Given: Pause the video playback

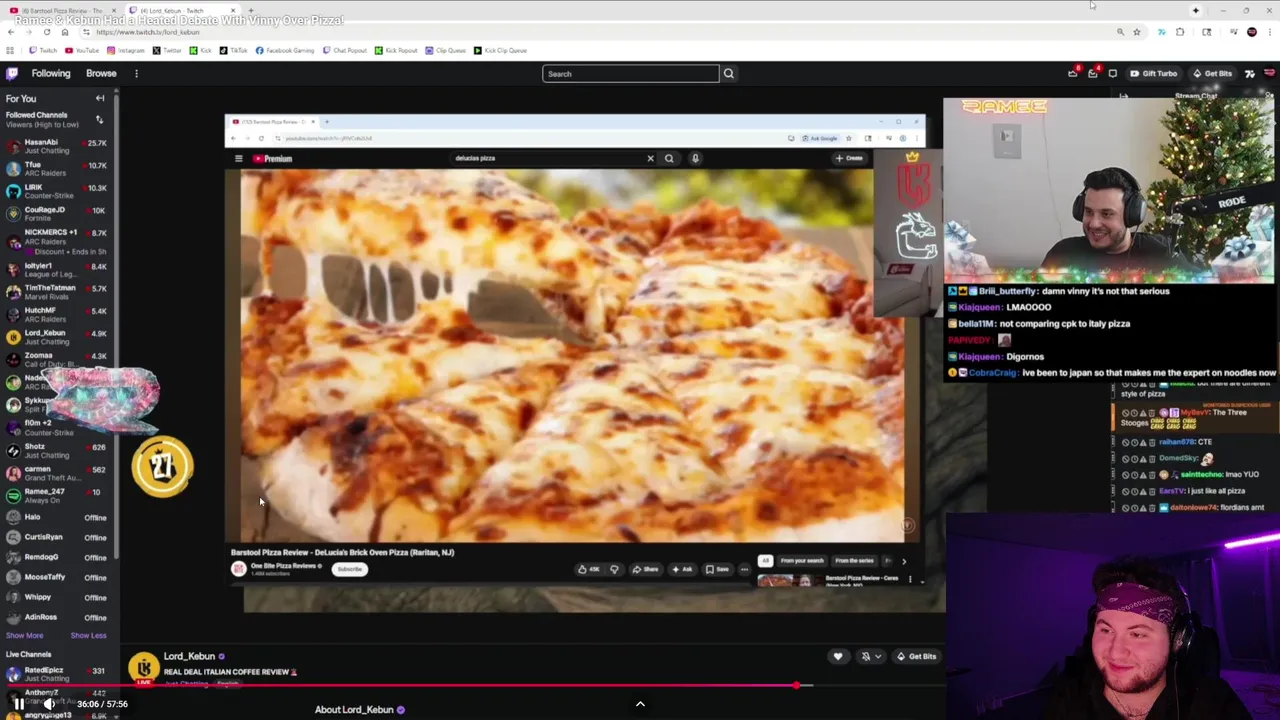Looking at the screenshot, I should 19,704.
